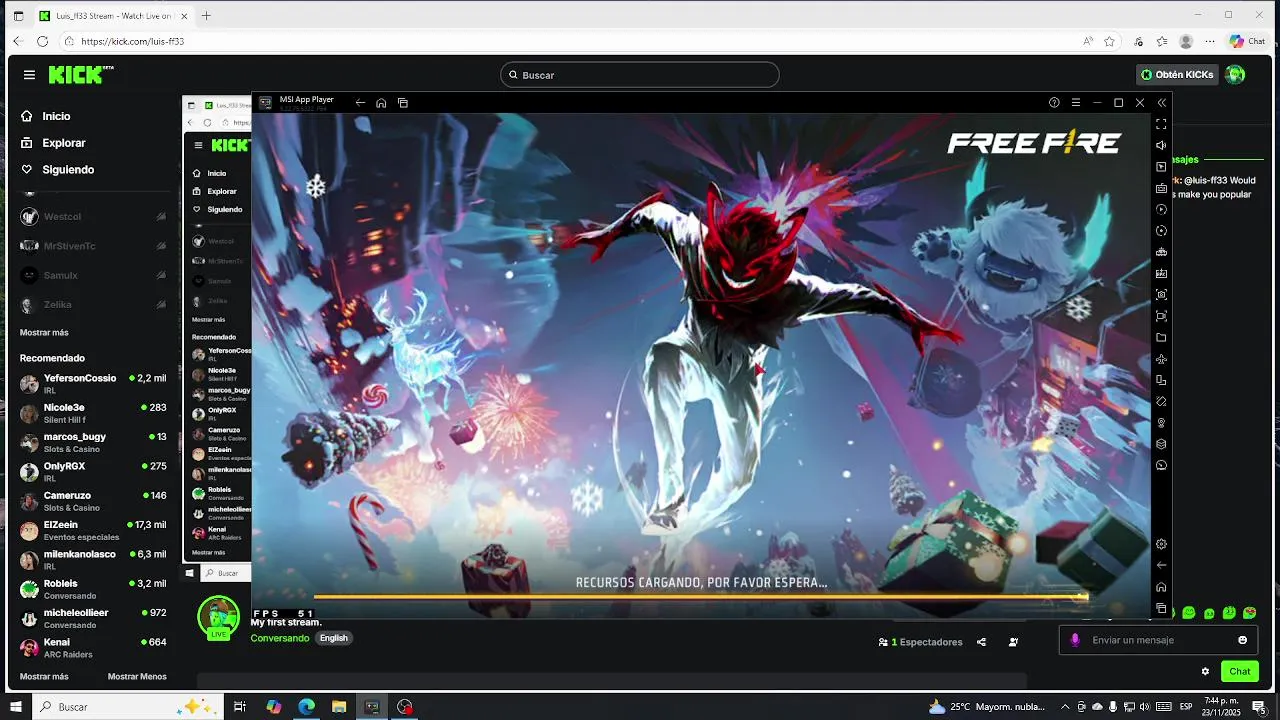The width and height of the screenshot is (1280, 720).
Task: Click the browser back arrow
Action: tap(17, 41)
